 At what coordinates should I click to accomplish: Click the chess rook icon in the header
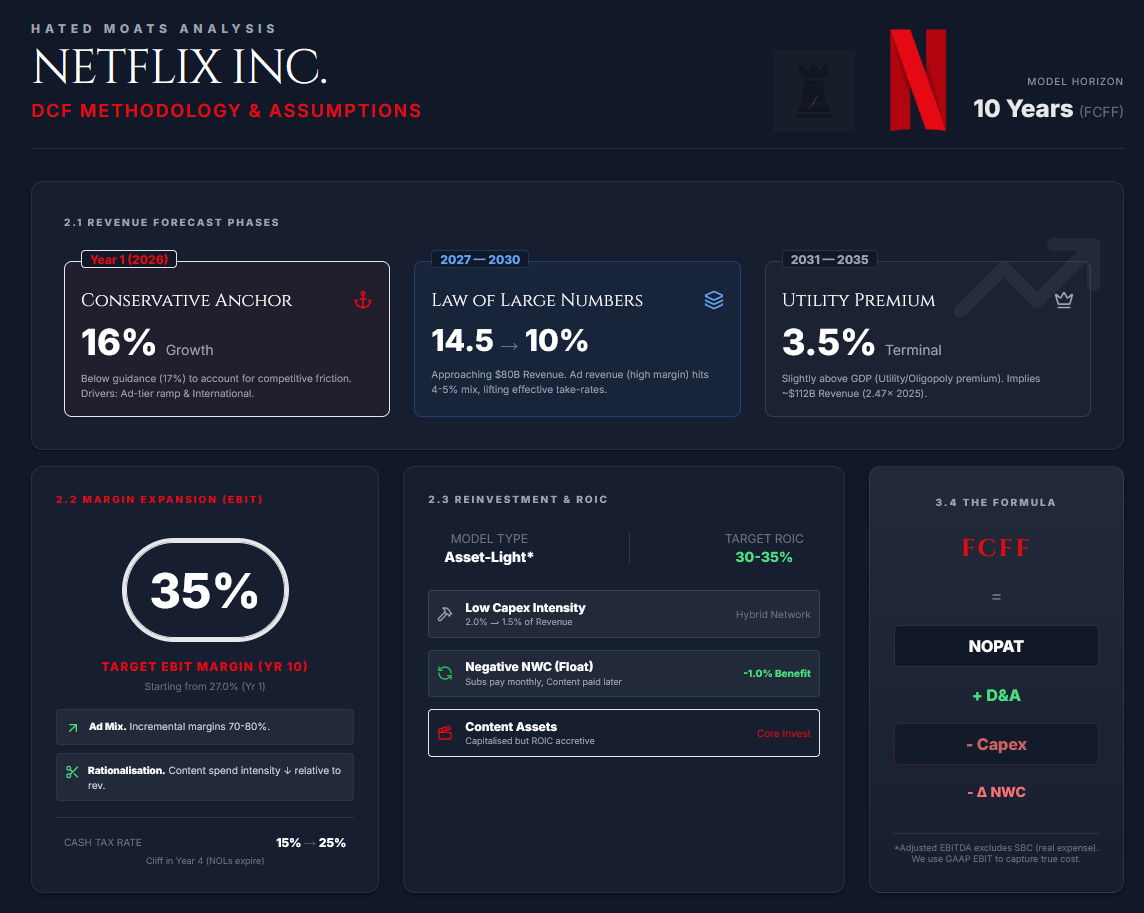pos(814,91)
